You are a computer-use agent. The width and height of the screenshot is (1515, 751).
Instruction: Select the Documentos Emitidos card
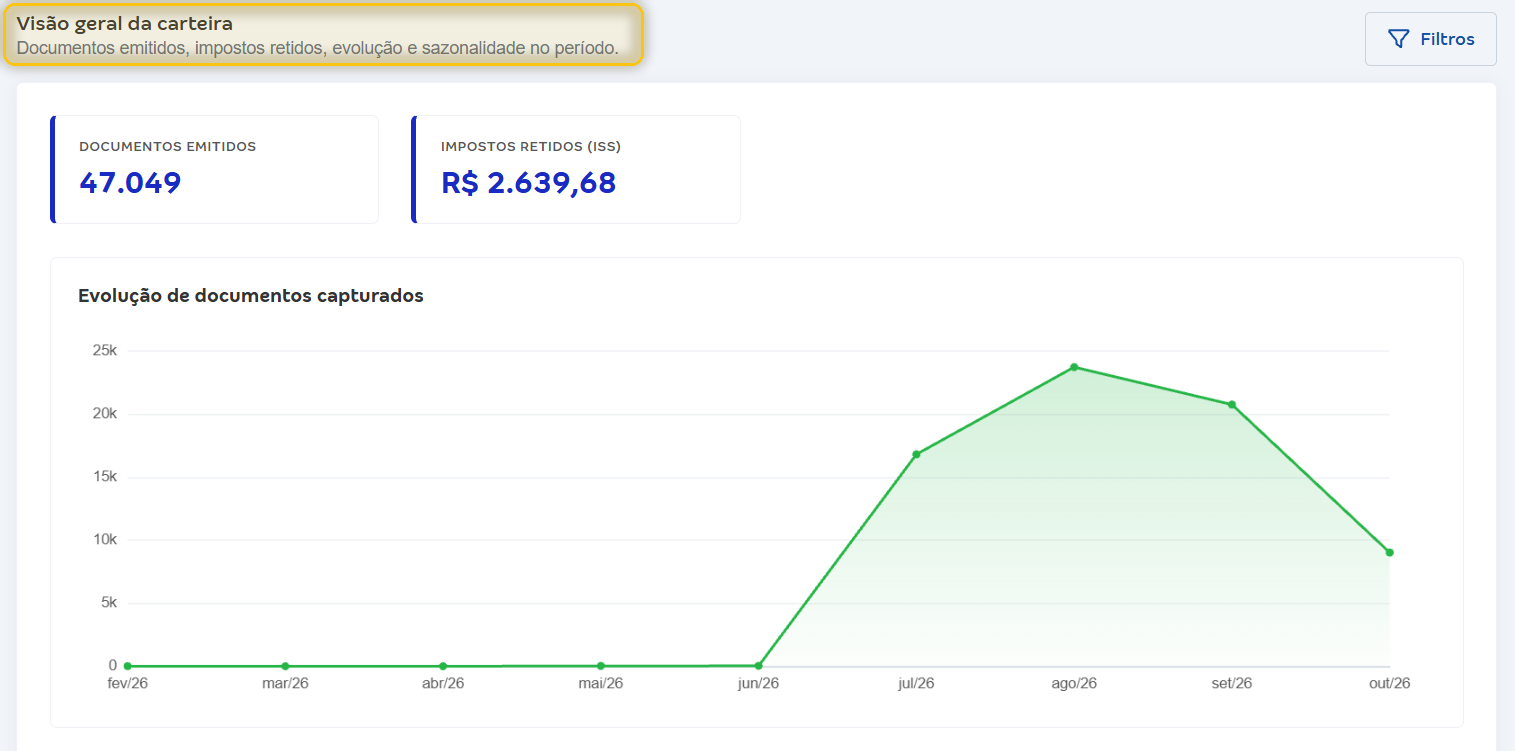(x=214, y=169)
